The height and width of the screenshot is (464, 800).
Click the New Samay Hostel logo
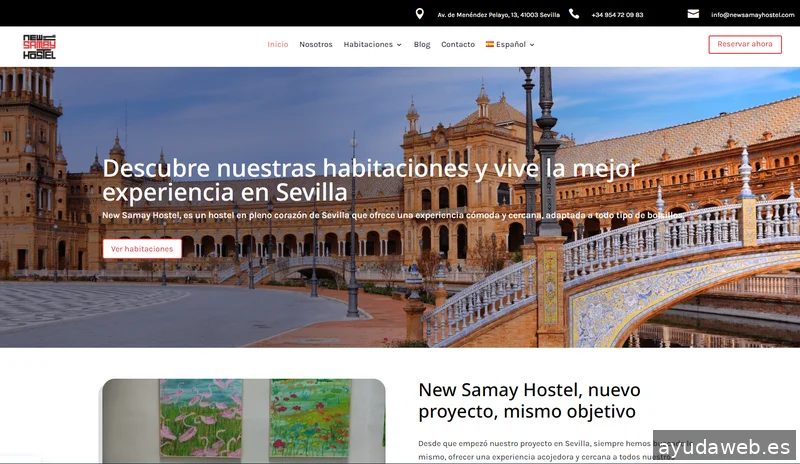(x=39, y=46)
